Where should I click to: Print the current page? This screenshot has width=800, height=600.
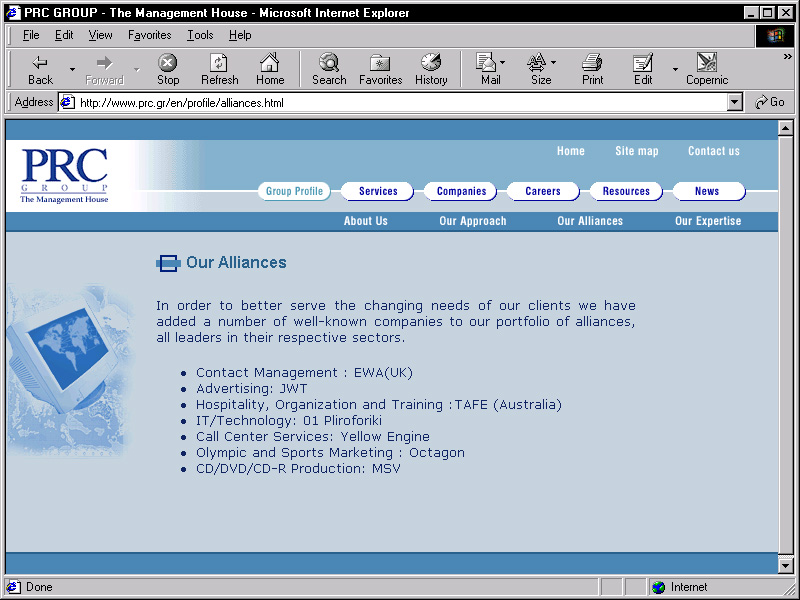tap(592, 69)
